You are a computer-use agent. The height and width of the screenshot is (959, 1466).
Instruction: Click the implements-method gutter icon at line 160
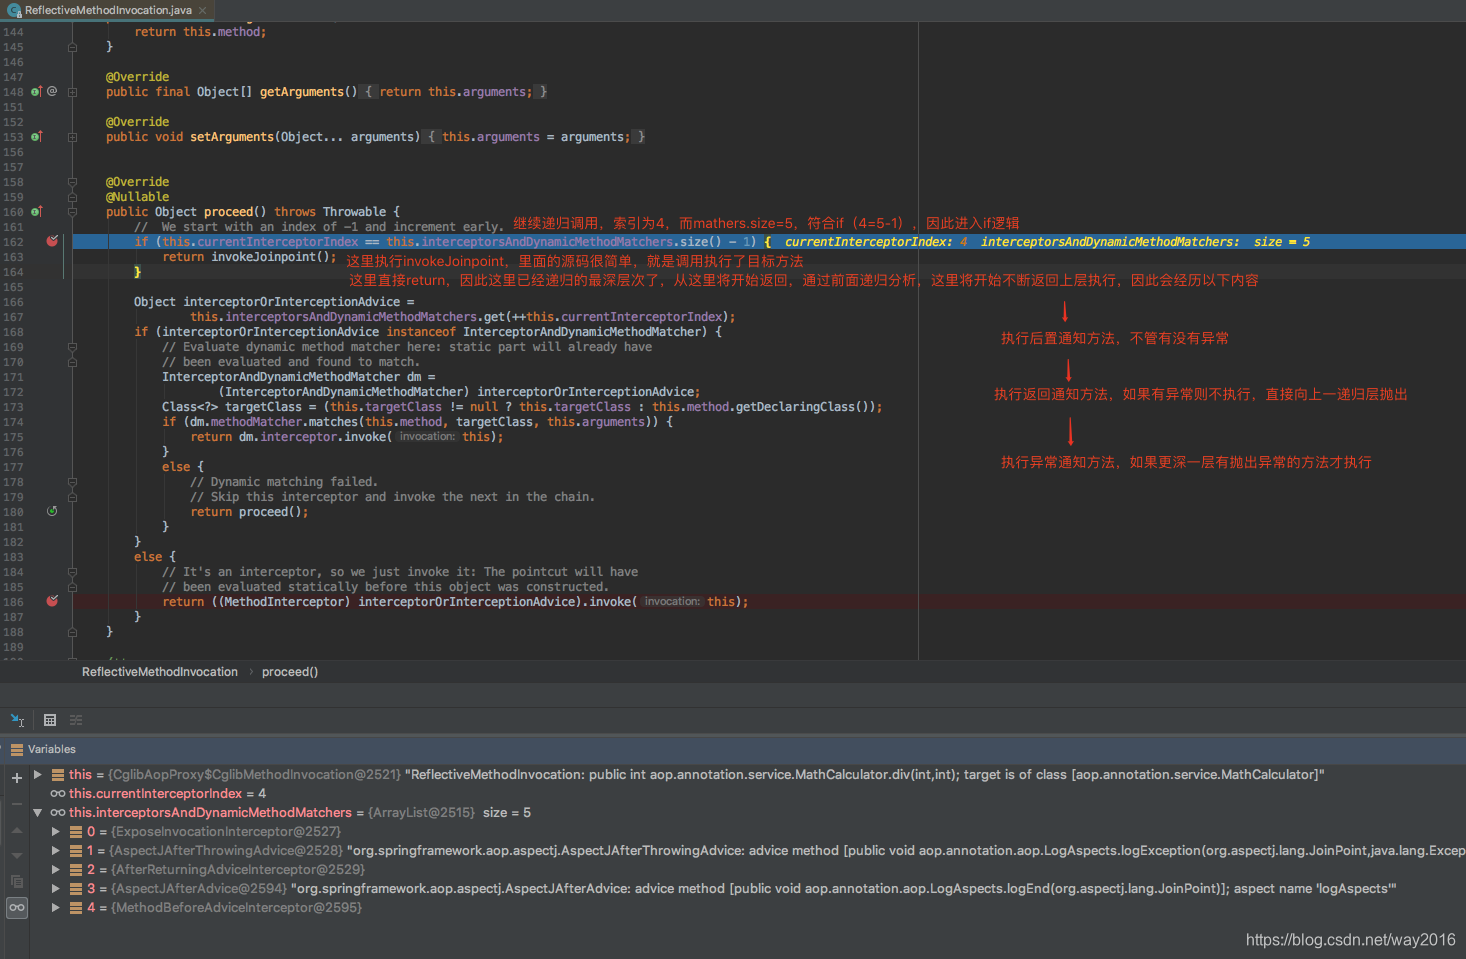[x=37, y=211]
